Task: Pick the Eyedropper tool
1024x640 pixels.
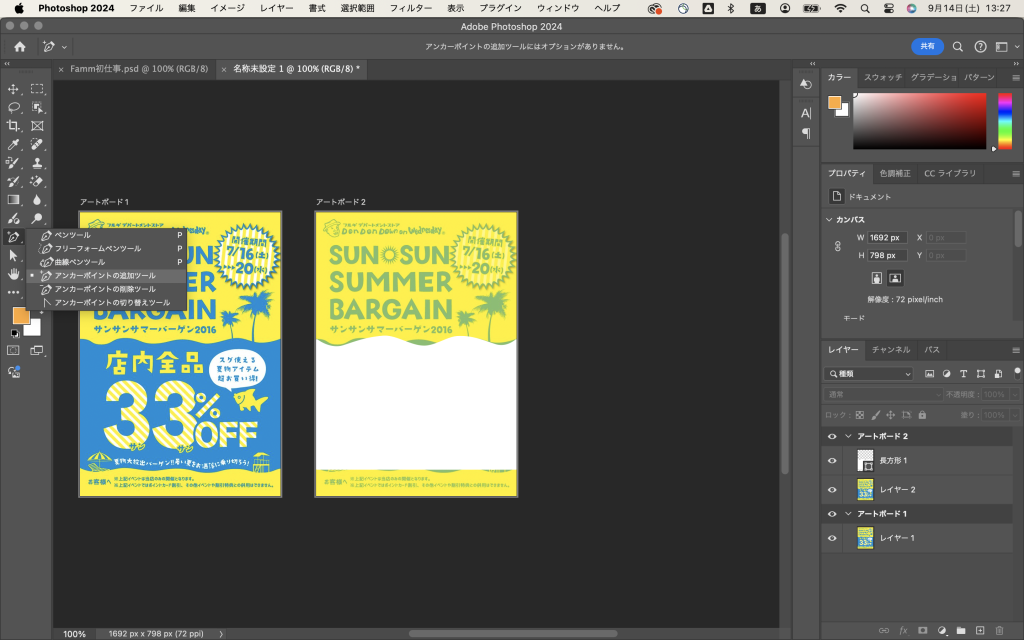Action: click(14, 144)
